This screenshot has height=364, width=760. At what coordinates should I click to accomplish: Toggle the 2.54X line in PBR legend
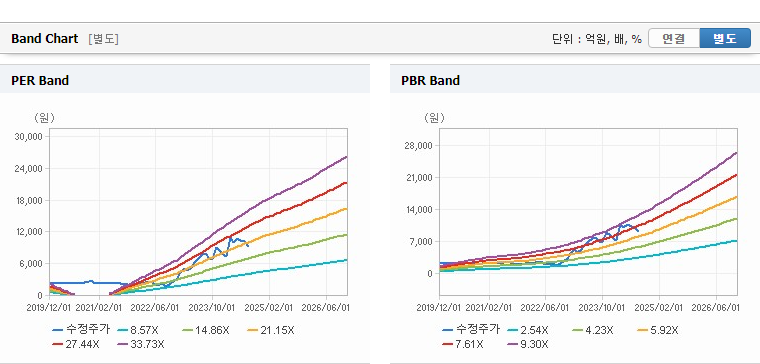click(x=528, y=331)
